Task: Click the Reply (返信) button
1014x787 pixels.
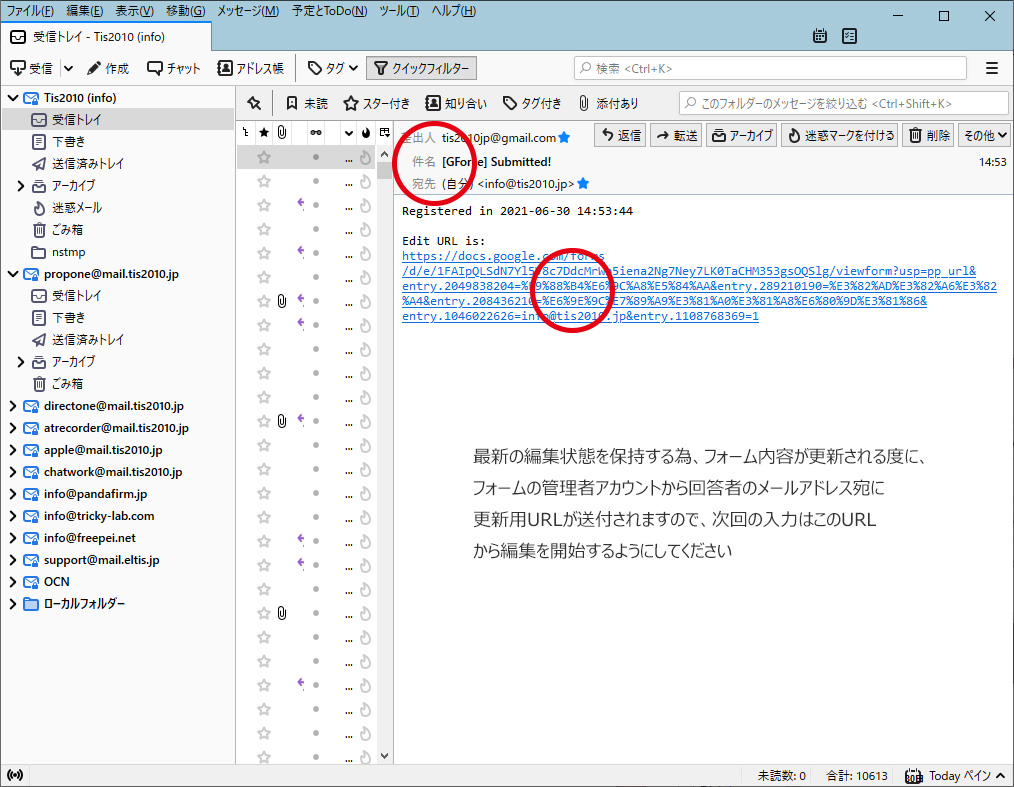Action: (x=620, y=135)
